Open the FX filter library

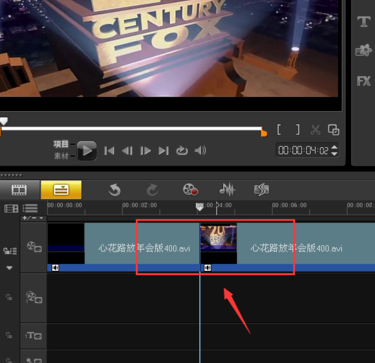pyautogui.click(x=363, y=81)
